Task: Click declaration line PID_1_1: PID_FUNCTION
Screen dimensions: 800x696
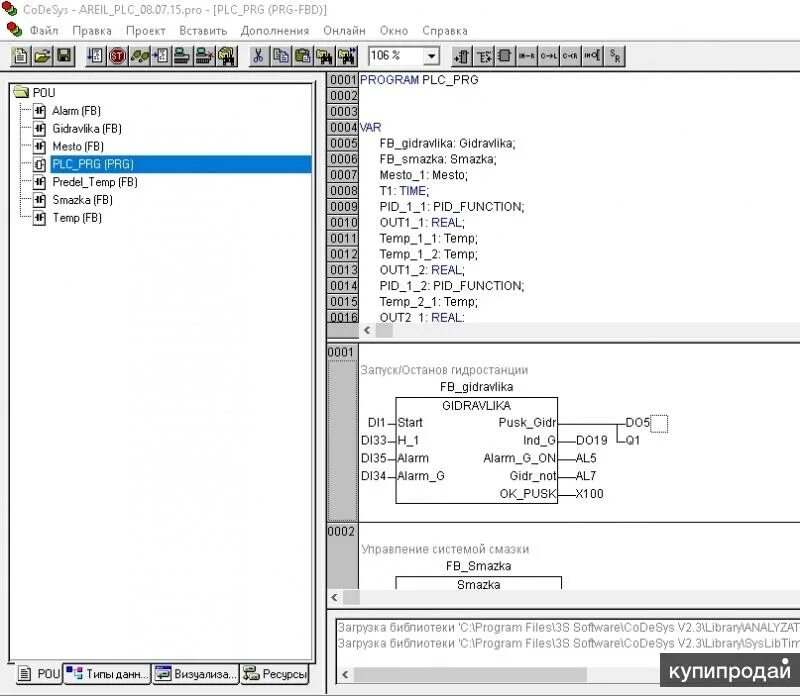Action: pos(452,207)
